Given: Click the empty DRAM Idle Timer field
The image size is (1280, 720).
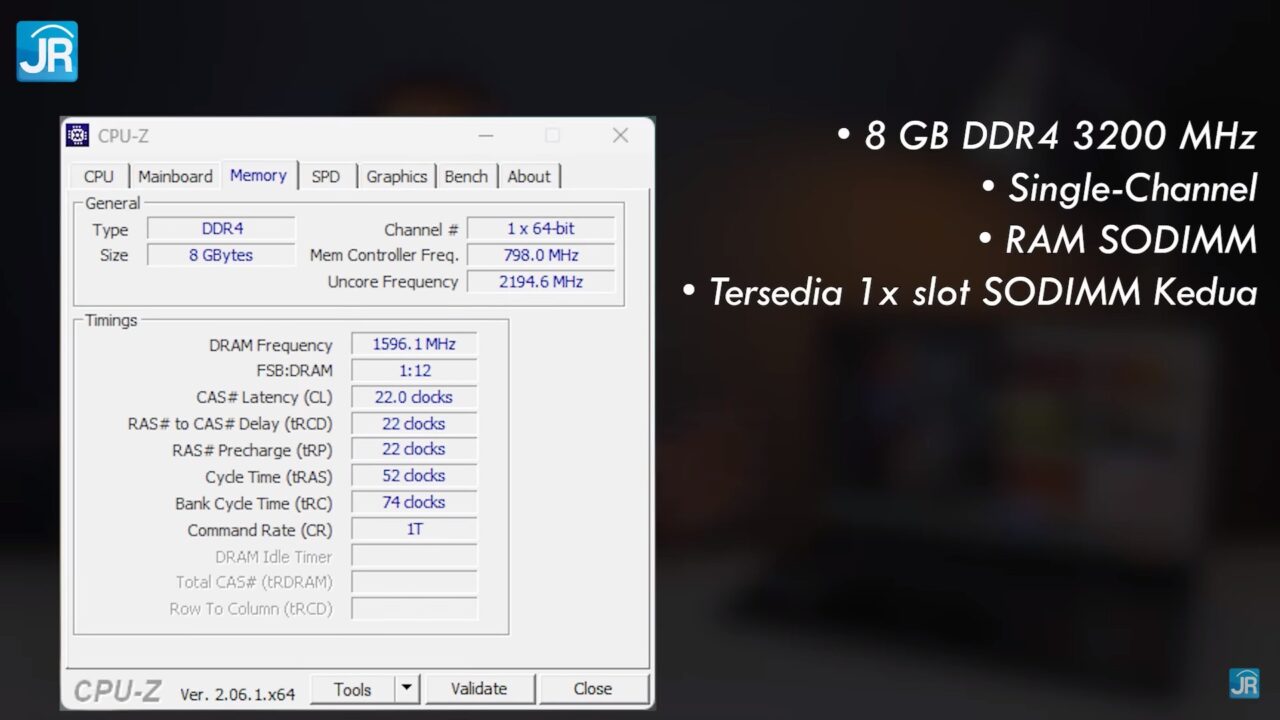Looking at the screenshot, I should [x=414, y=556].
